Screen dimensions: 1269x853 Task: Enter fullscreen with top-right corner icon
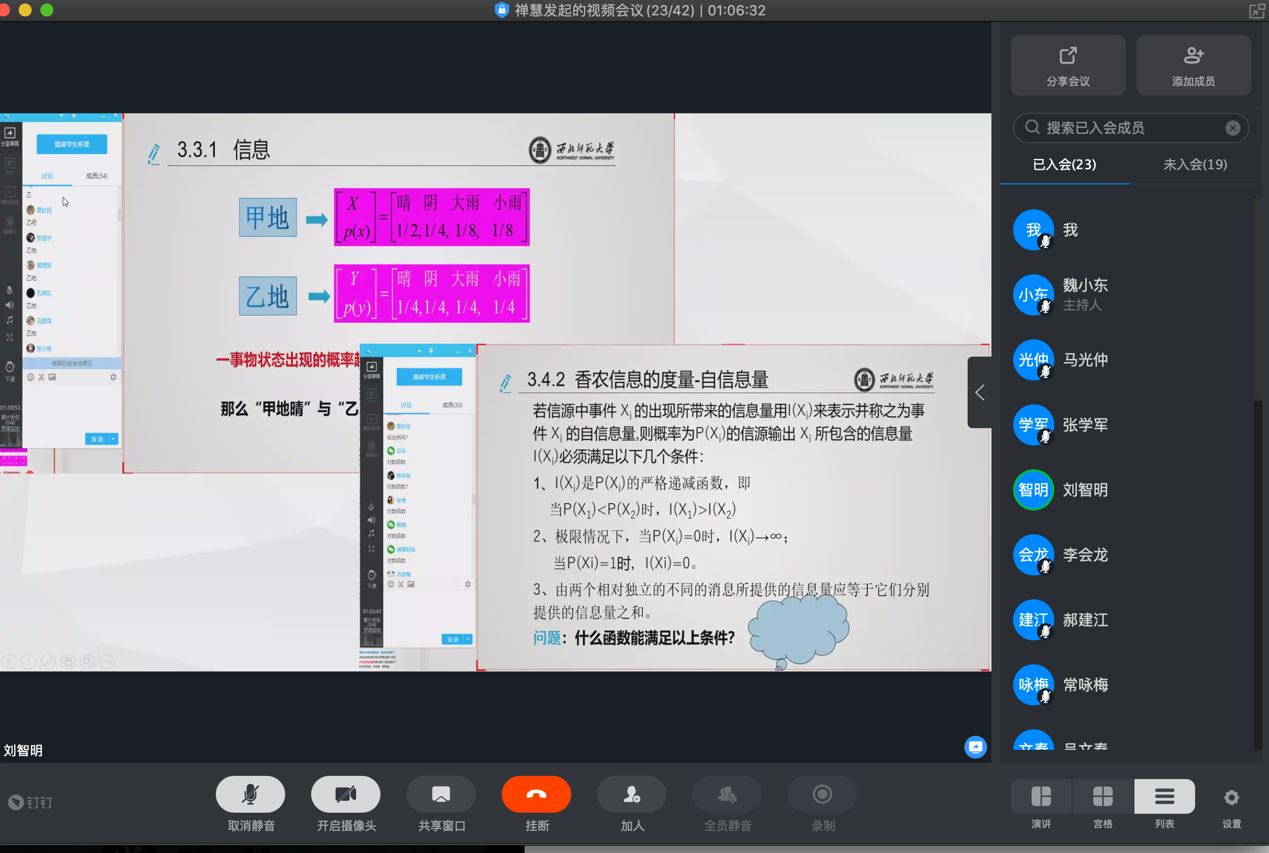point(1257,10)
